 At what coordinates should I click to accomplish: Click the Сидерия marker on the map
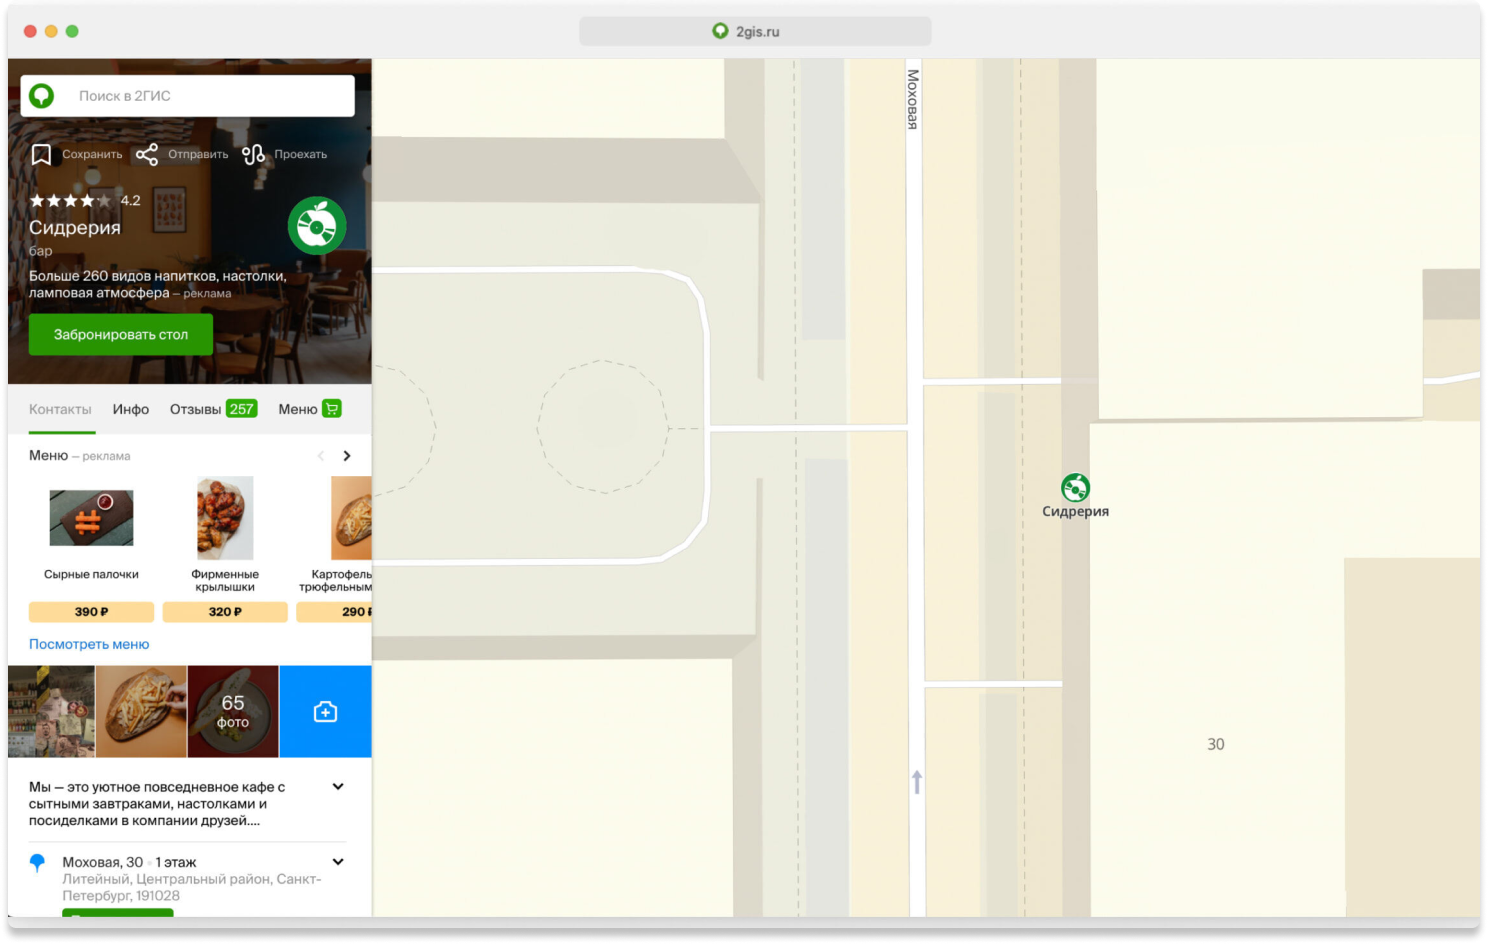pos(1075,488)
